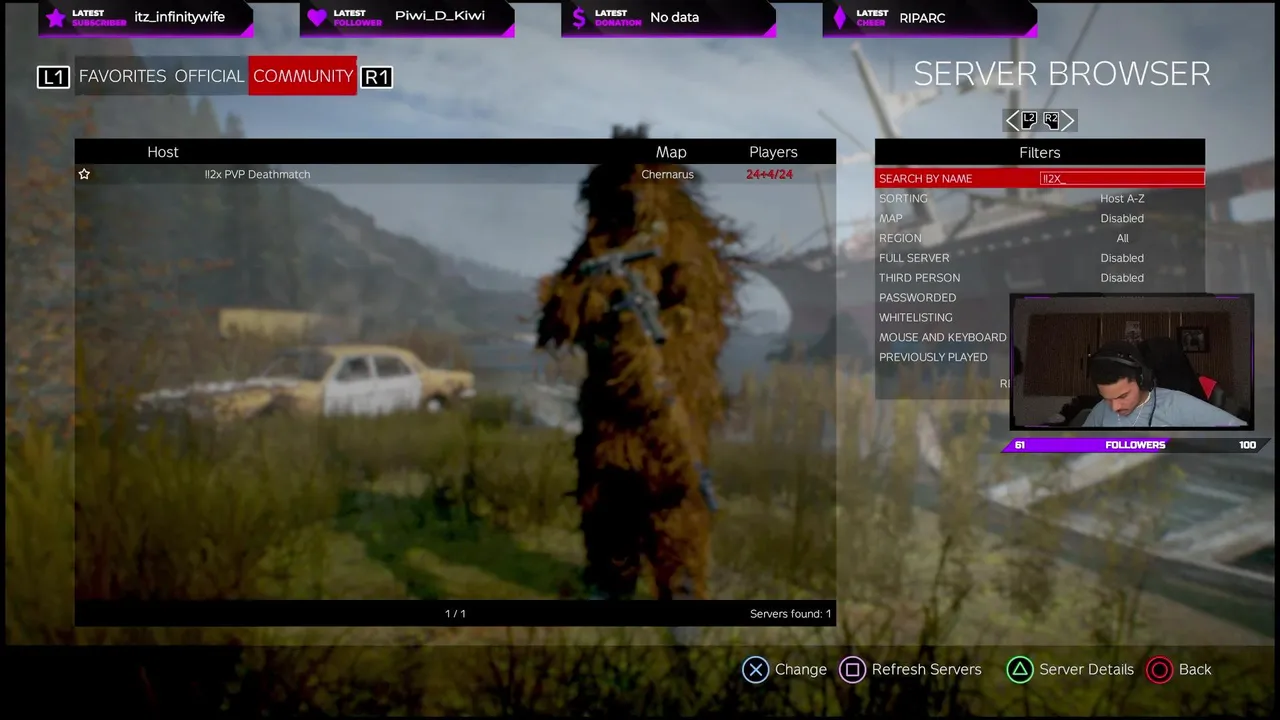This screenshot has width=1280, height=720.
Task: Click the Server Details label
Action: click(1086, 670)
